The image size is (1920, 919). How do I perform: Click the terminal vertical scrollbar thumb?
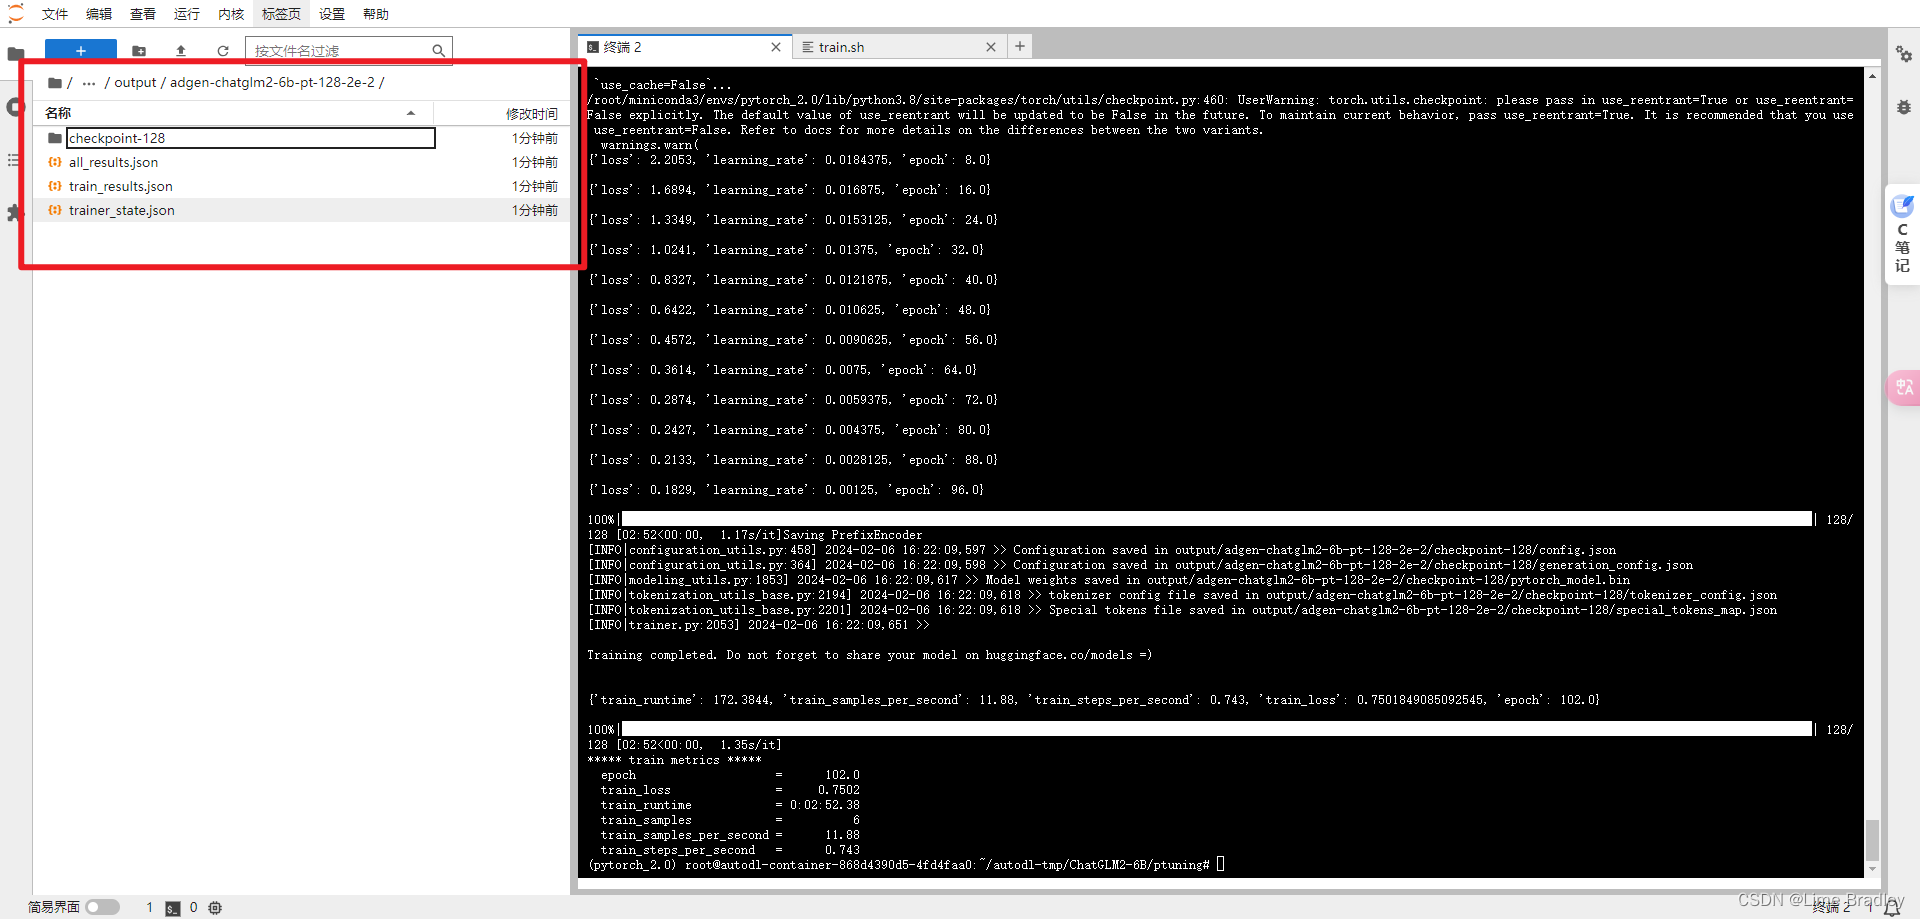click(x=1872, y=840)
